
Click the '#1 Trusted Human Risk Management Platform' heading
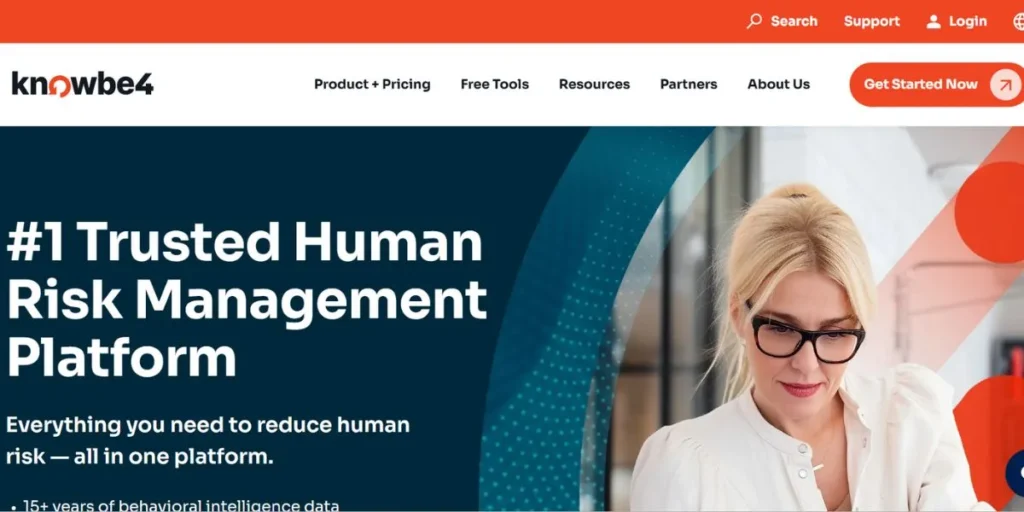click(x=247, y=299)
